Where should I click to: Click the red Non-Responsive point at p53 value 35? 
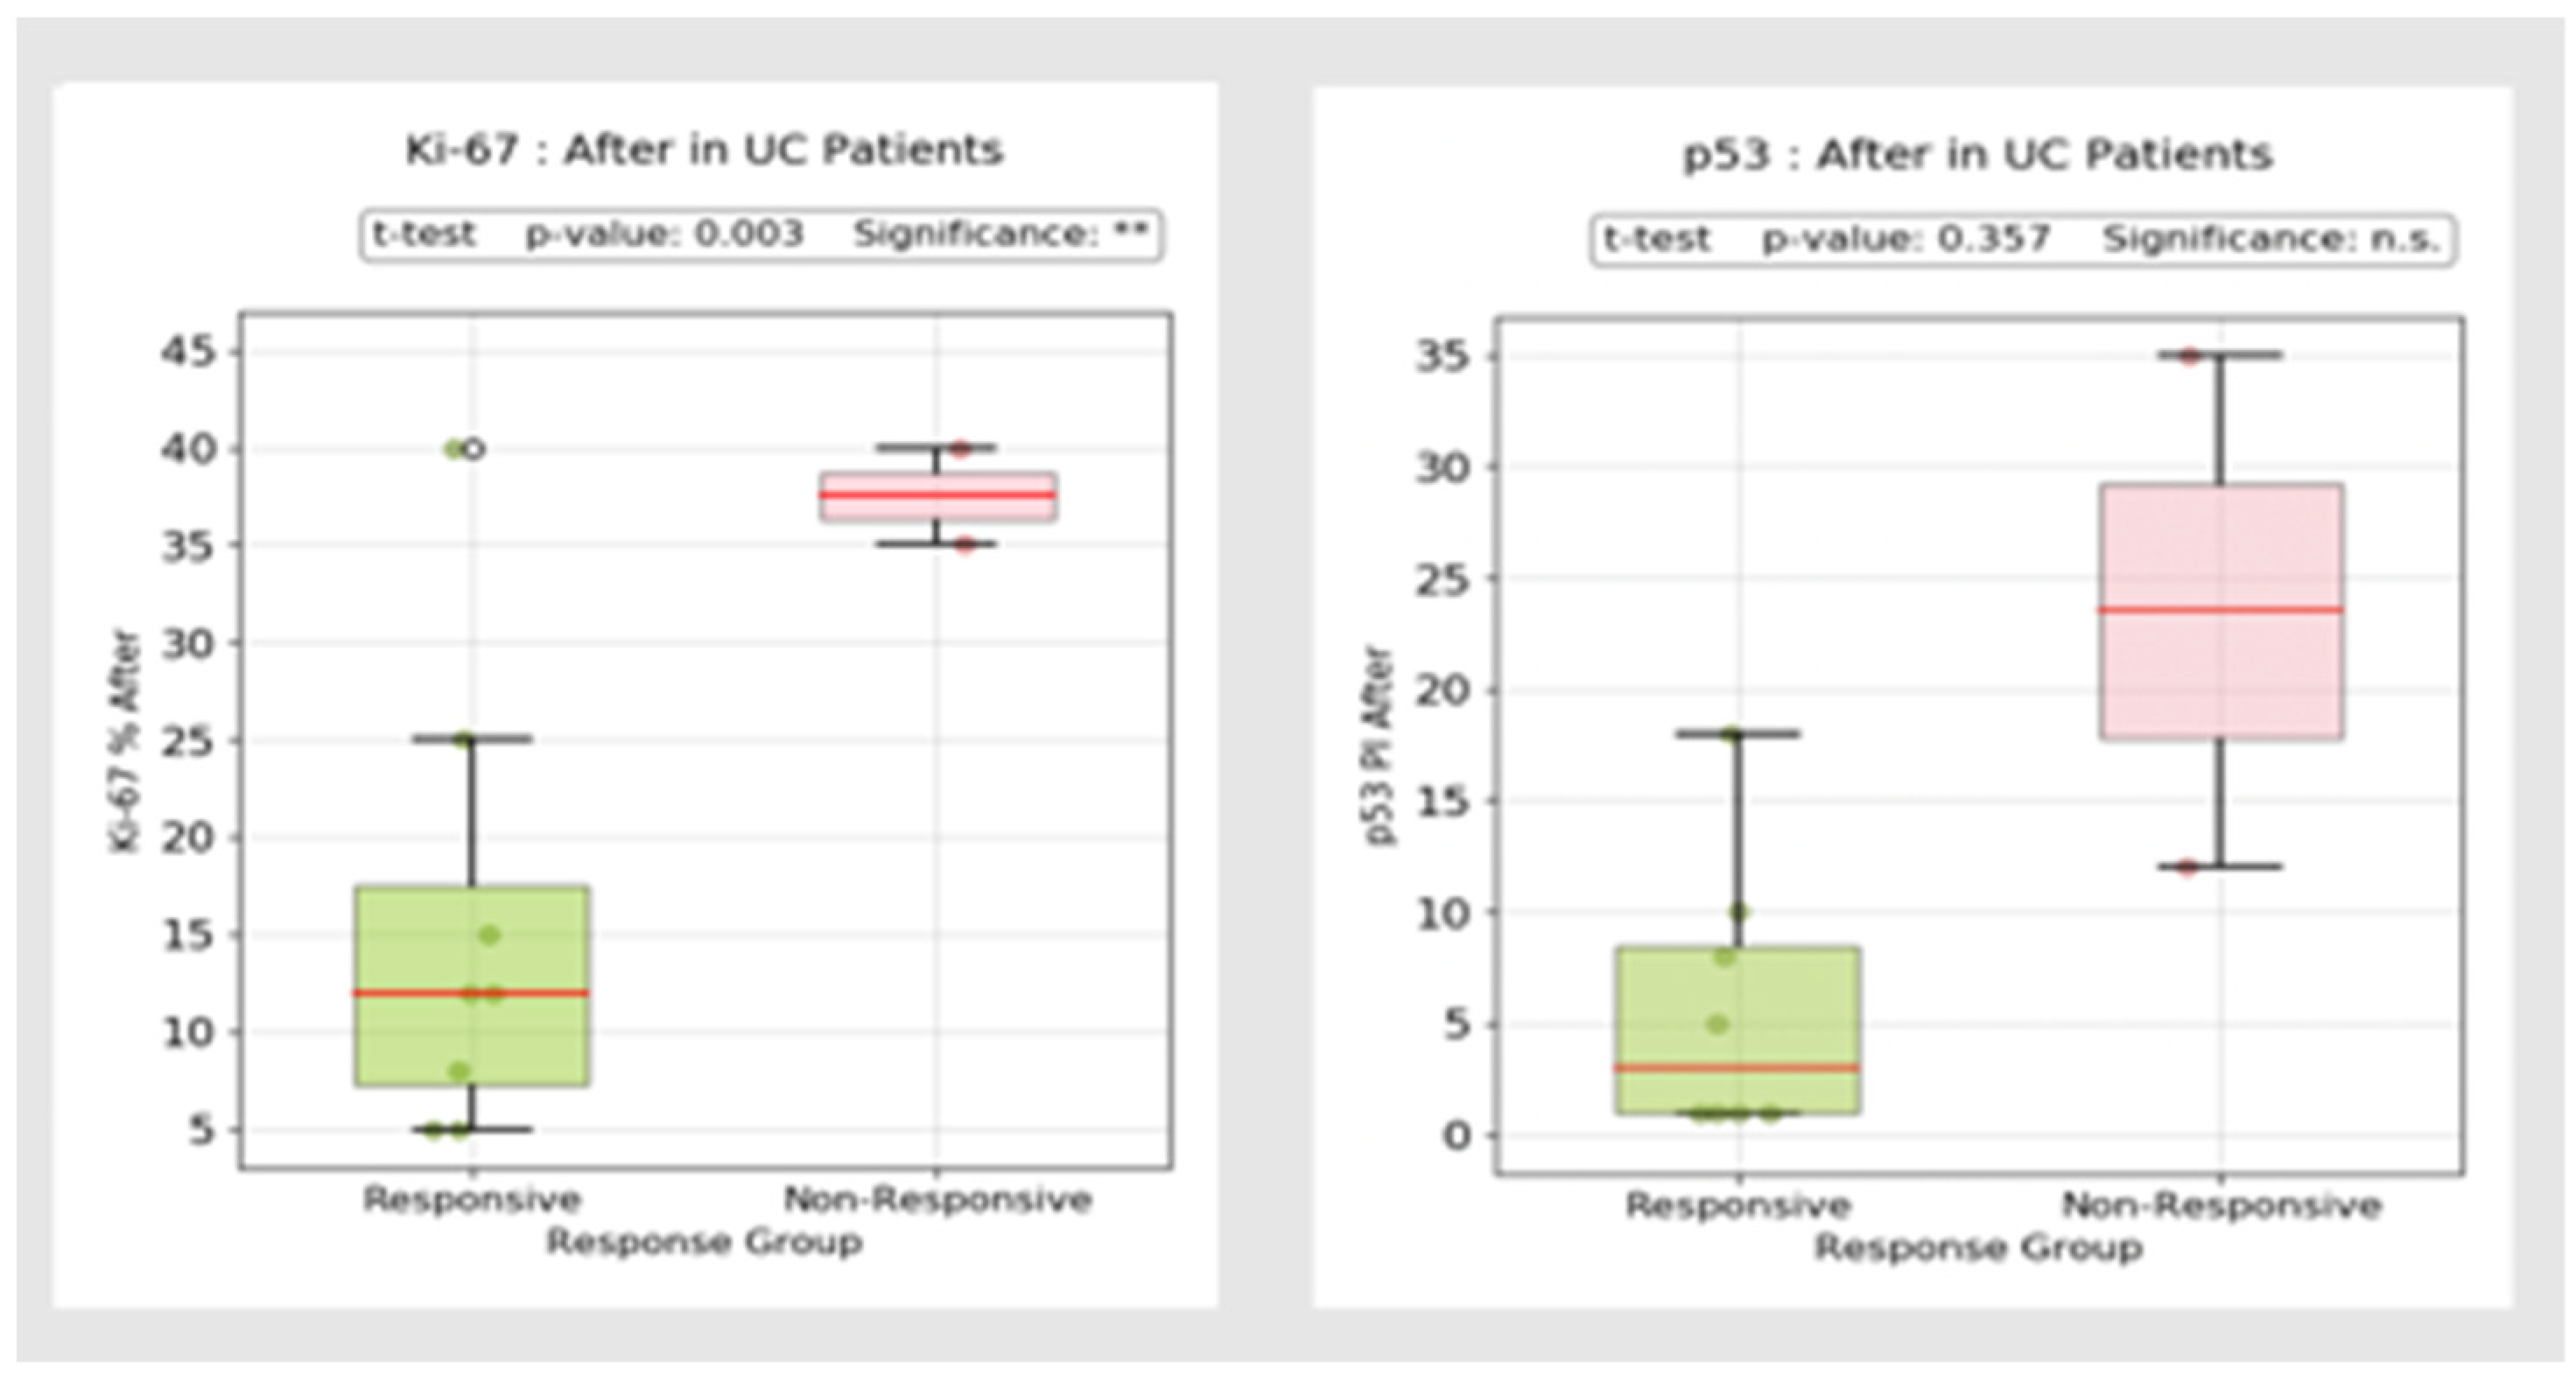pos(2189,357)
